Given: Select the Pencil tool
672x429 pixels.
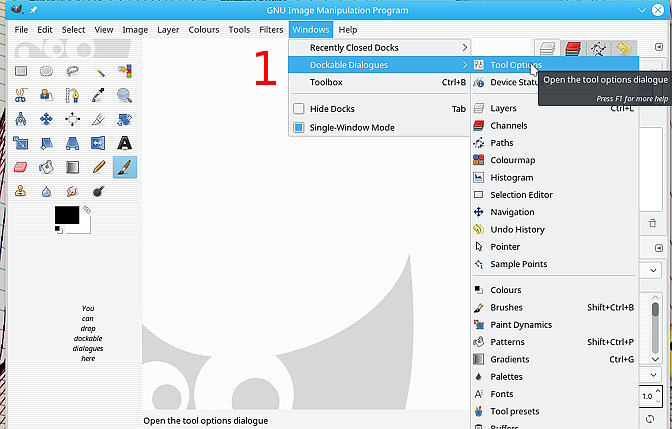Looking at the screenshot, I should tap(99, 167).
